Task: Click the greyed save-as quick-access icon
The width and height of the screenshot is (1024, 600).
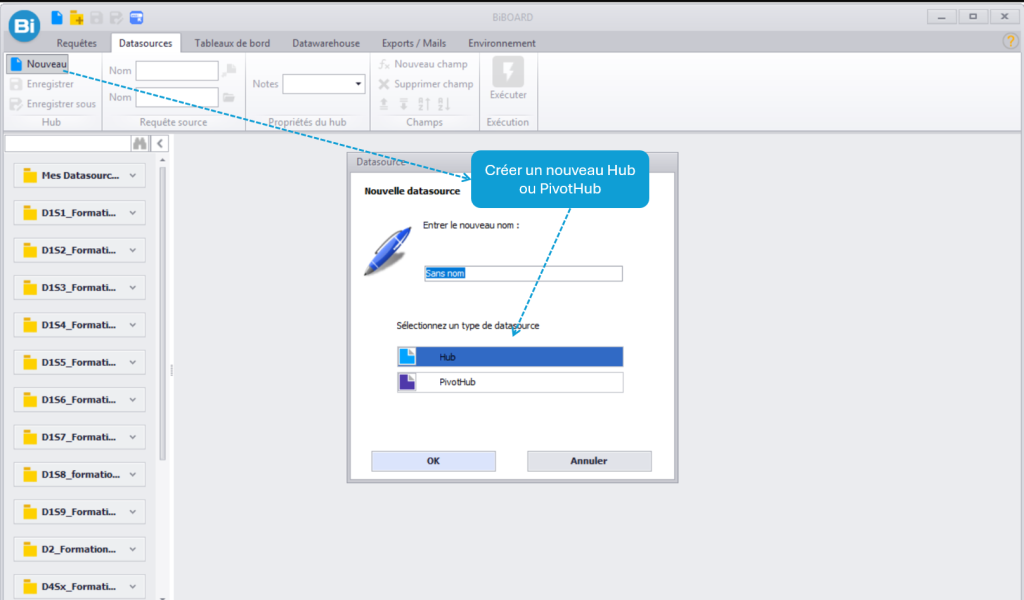Action: click(116, 18)
